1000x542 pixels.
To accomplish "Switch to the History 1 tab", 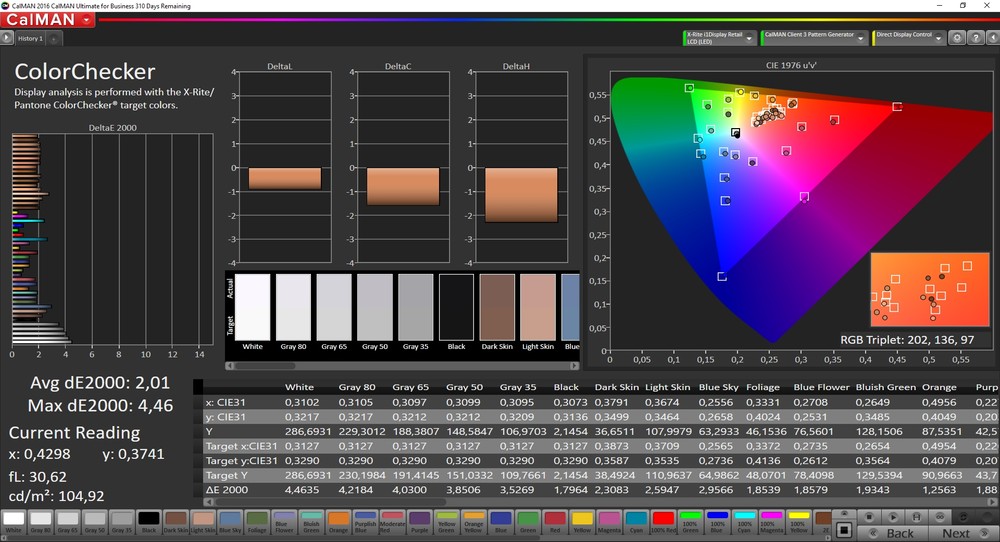I will tap(30, 38).
